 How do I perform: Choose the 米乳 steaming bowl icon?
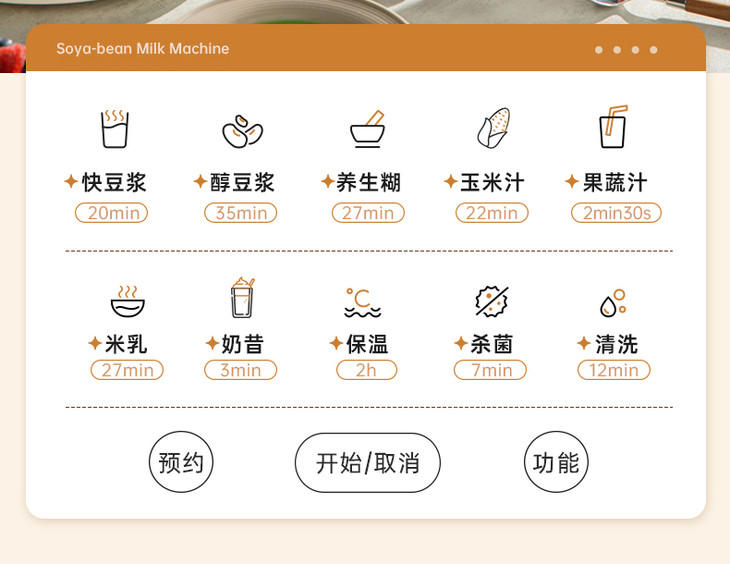pyautogui.click(x=128, y=301)
